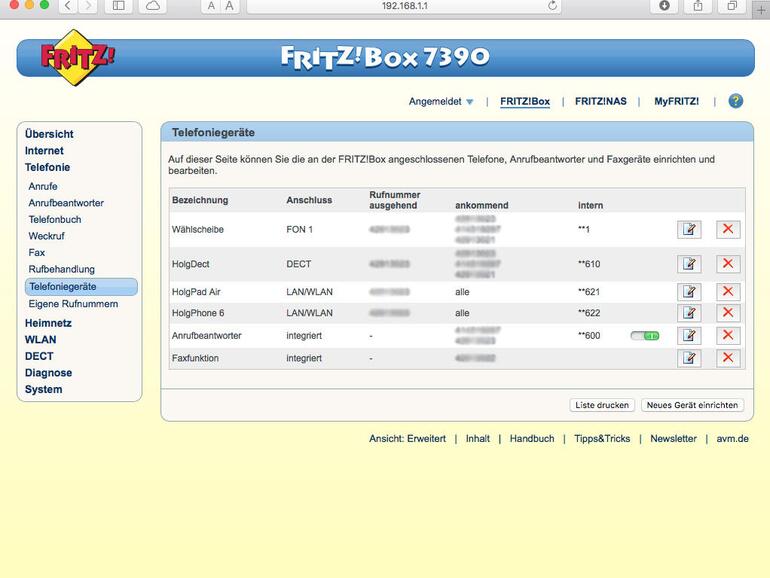Click the HolgPhone 6 device name

(197, 313)
